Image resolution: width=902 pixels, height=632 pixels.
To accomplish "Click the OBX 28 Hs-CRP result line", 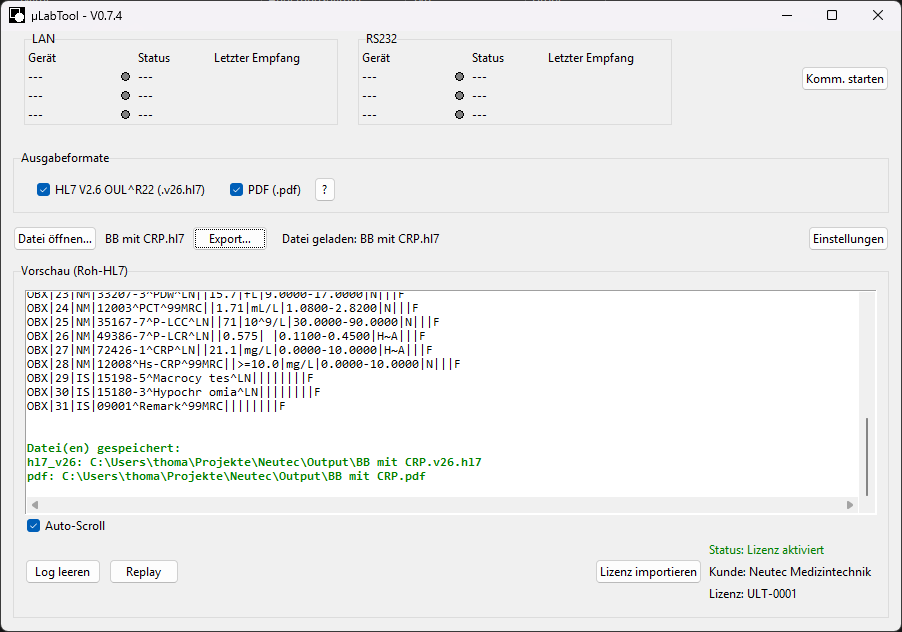I will click(243, 364).
